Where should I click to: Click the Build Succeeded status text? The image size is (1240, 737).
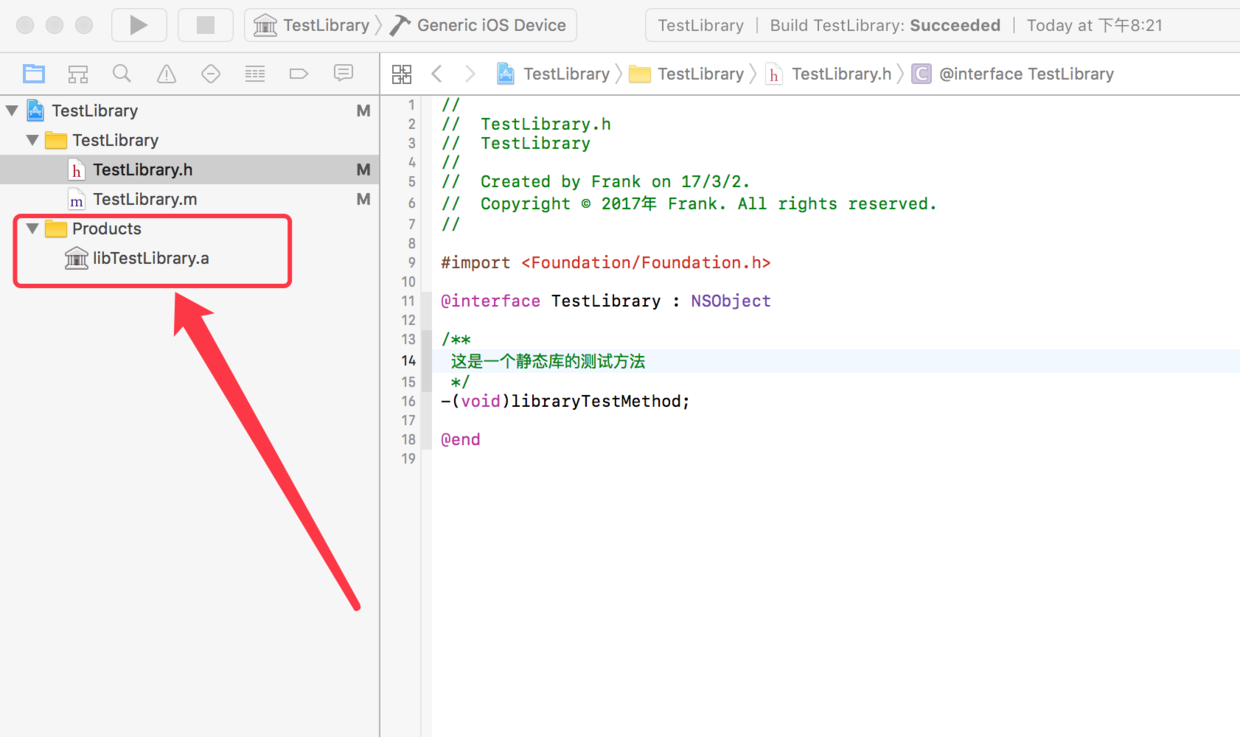(x=885, y=25)
